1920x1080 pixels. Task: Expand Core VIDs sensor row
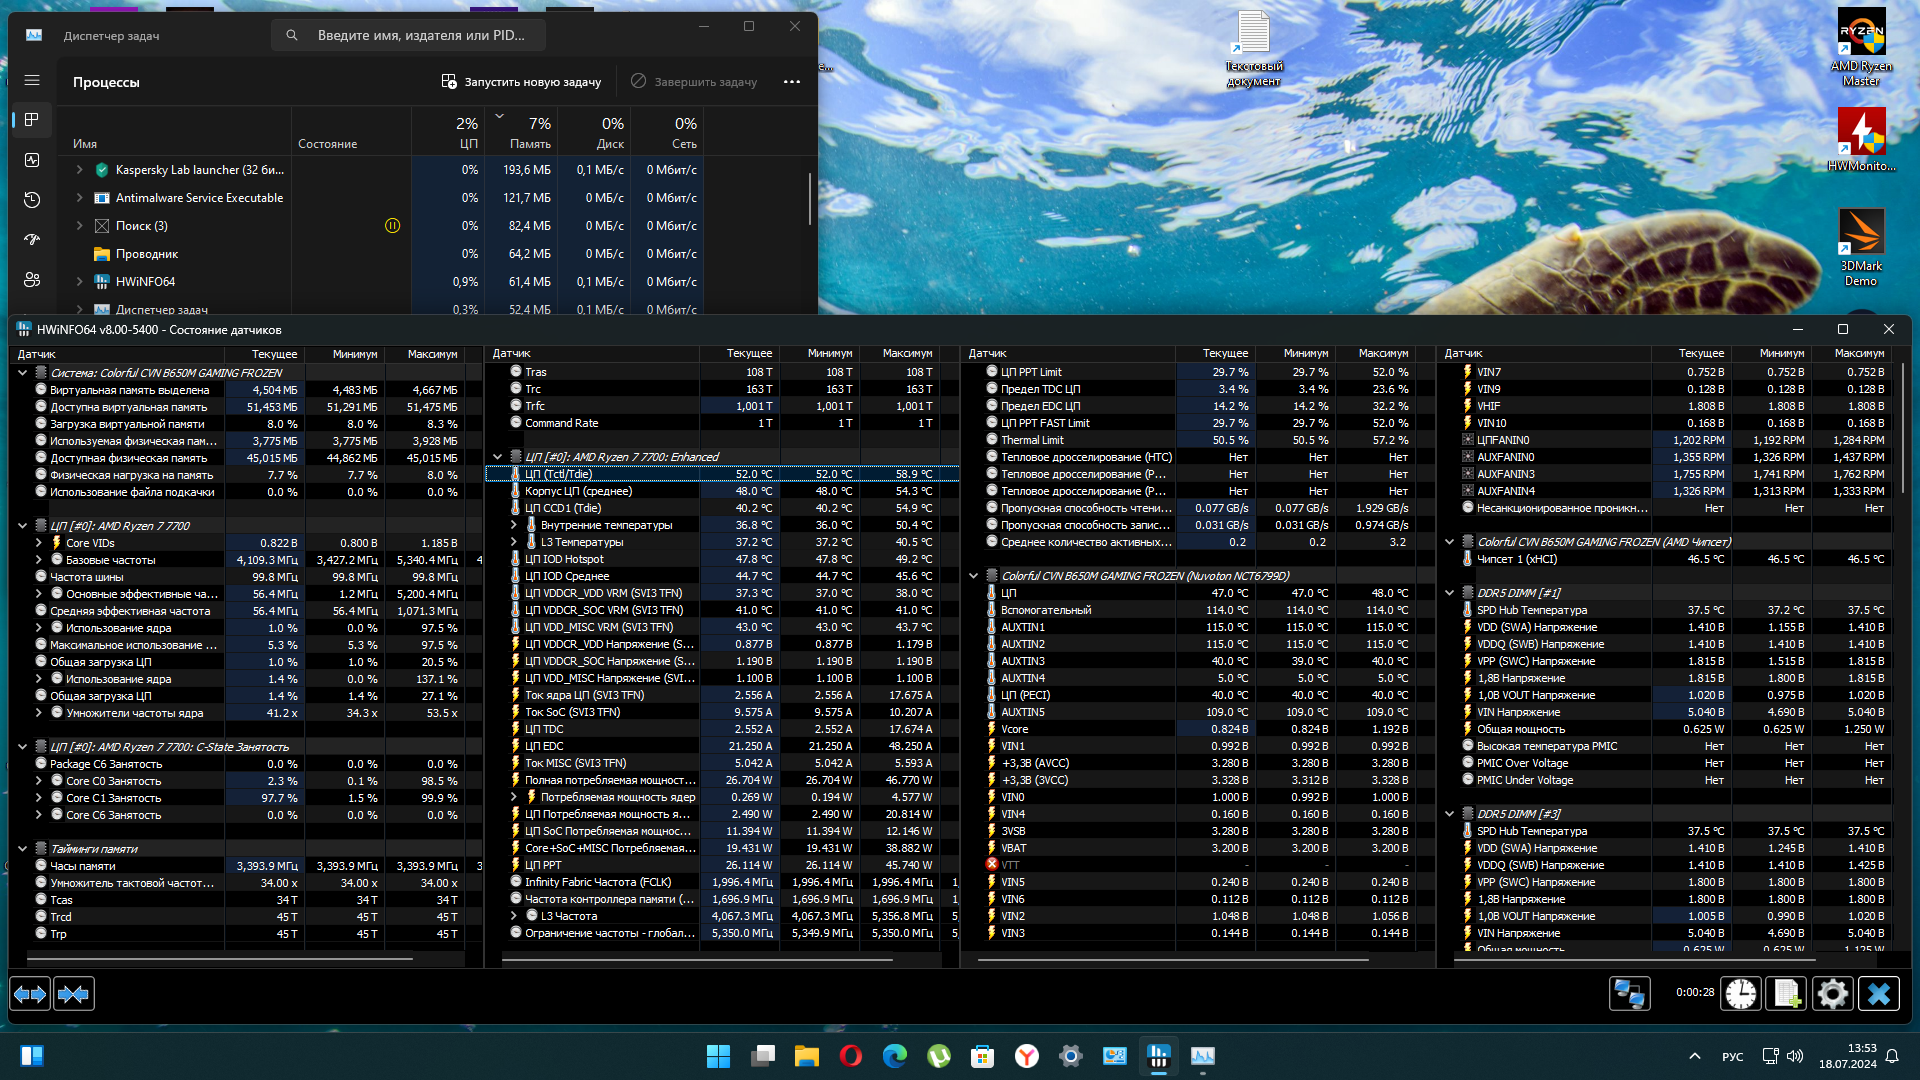click(x=38, y=543)
